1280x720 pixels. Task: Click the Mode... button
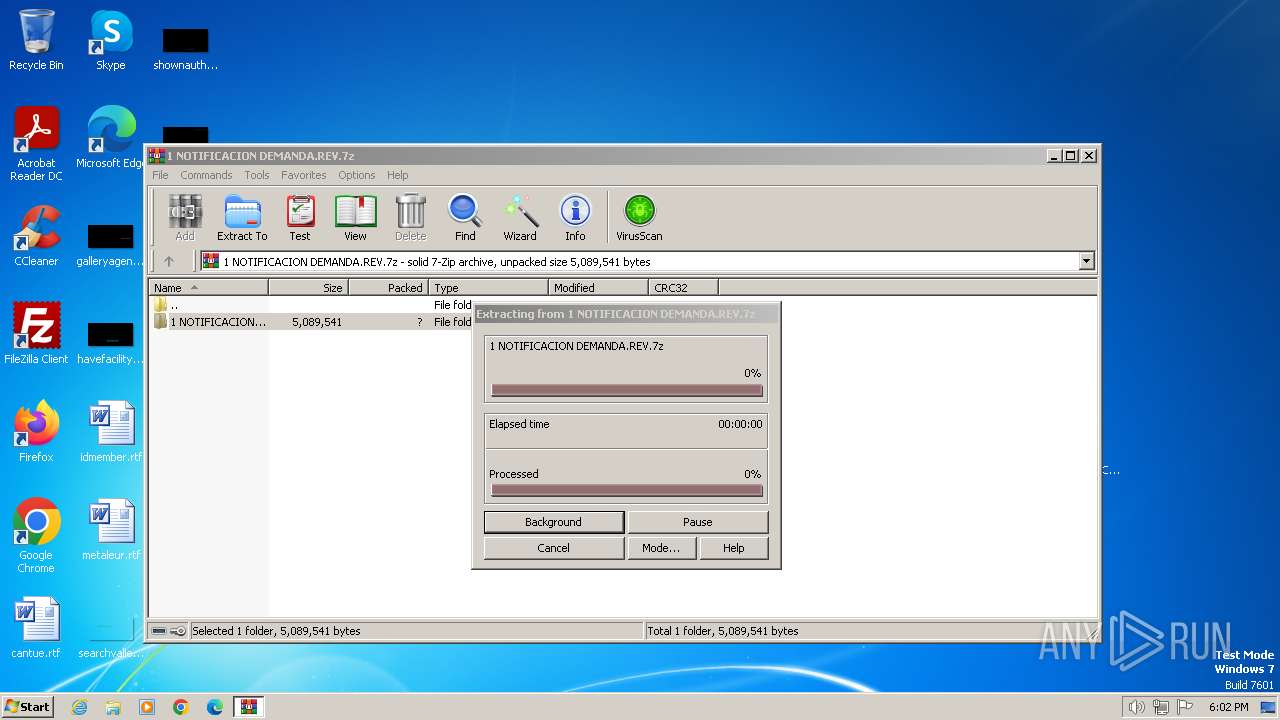tap(661, 548)
